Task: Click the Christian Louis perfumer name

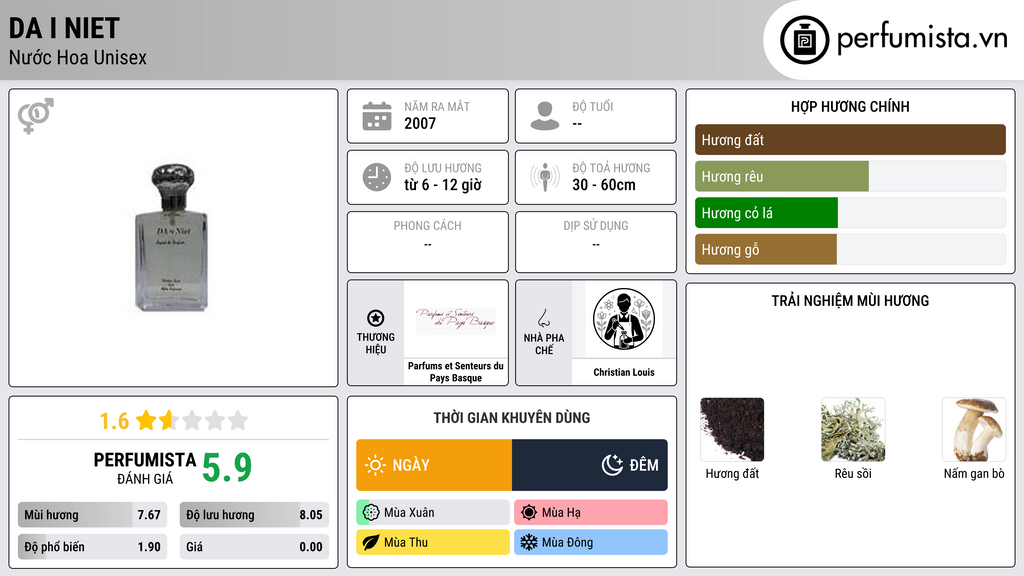Action: point(624,372)
